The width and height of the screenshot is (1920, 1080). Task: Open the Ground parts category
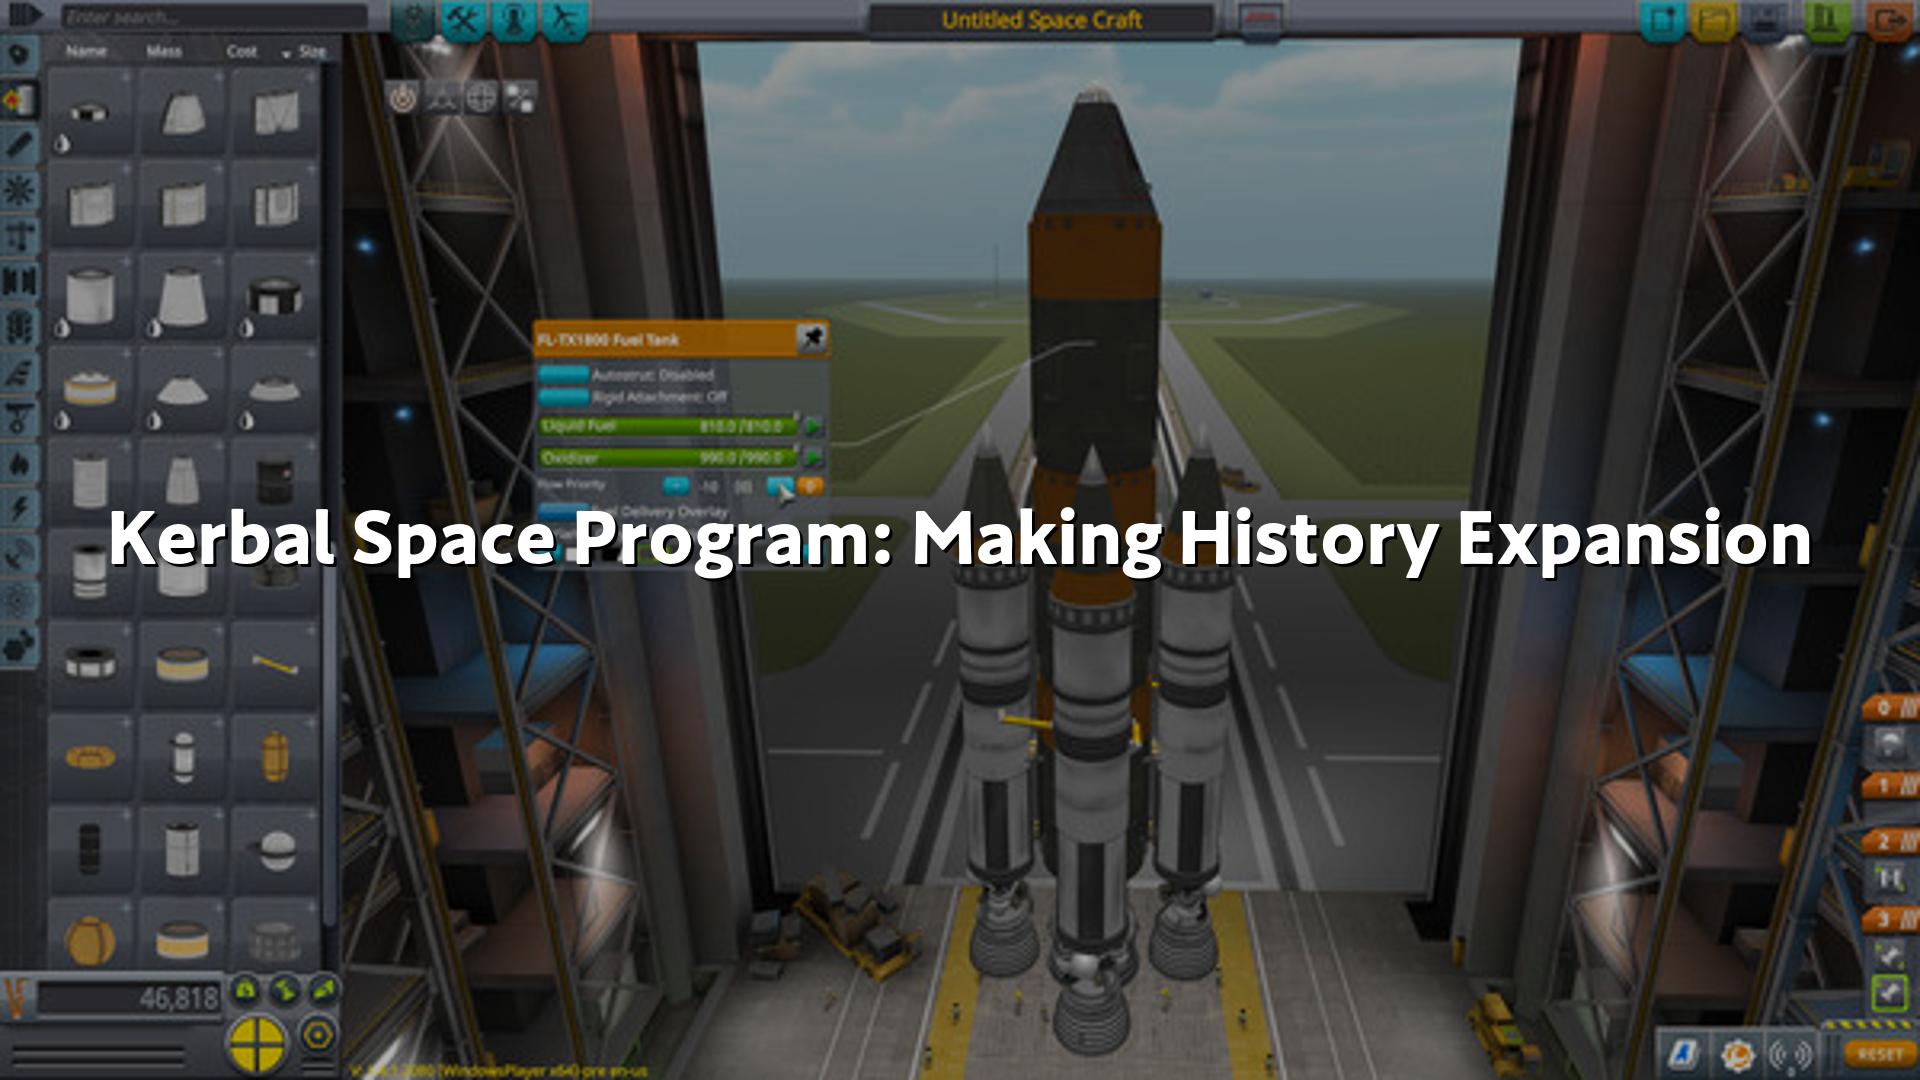19,418
